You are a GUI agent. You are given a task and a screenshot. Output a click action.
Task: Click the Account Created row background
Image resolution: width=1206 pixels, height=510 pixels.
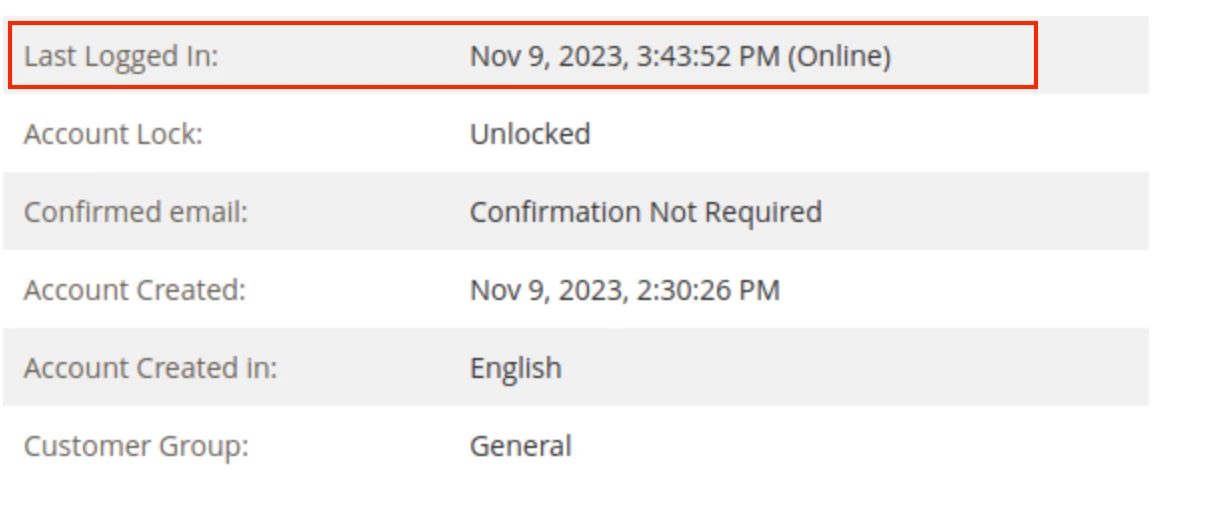(x=576, y=290)
